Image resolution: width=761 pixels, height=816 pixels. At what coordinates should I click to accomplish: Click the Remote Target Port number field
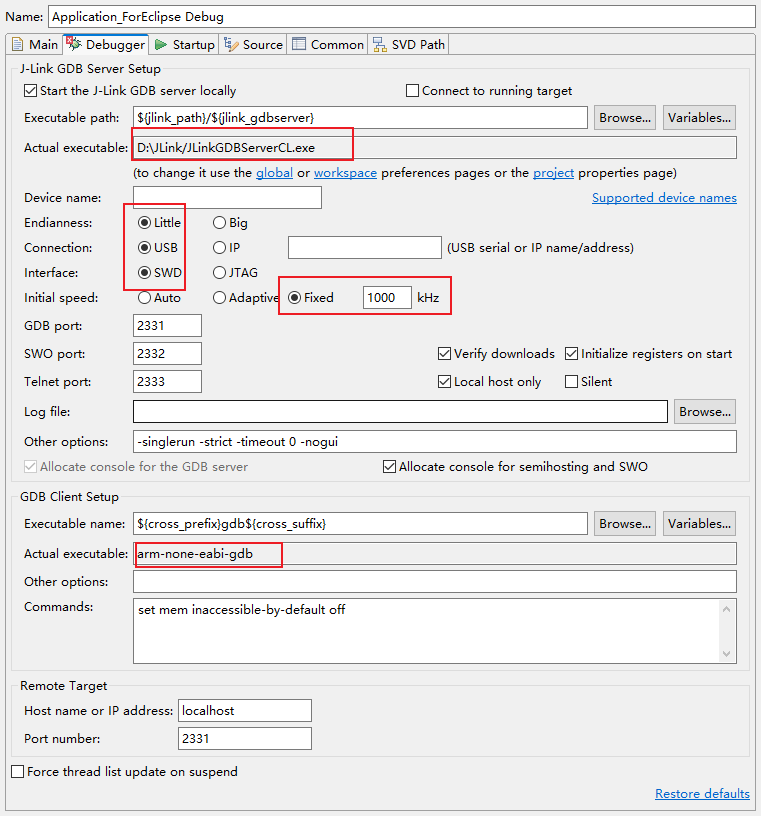(245, 739)
